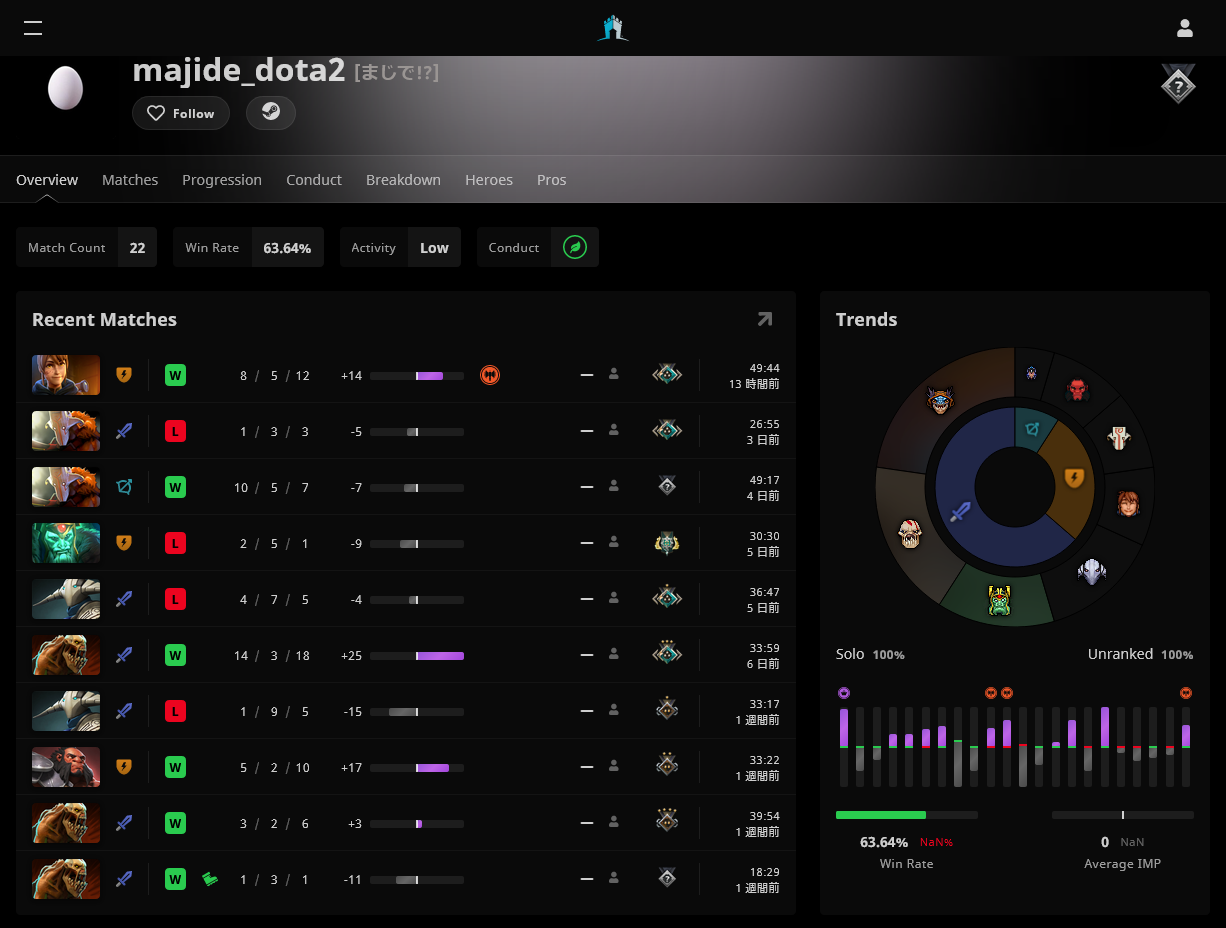Click the Stratz castle logo
1226x928 pixels.
click(613, 28)
